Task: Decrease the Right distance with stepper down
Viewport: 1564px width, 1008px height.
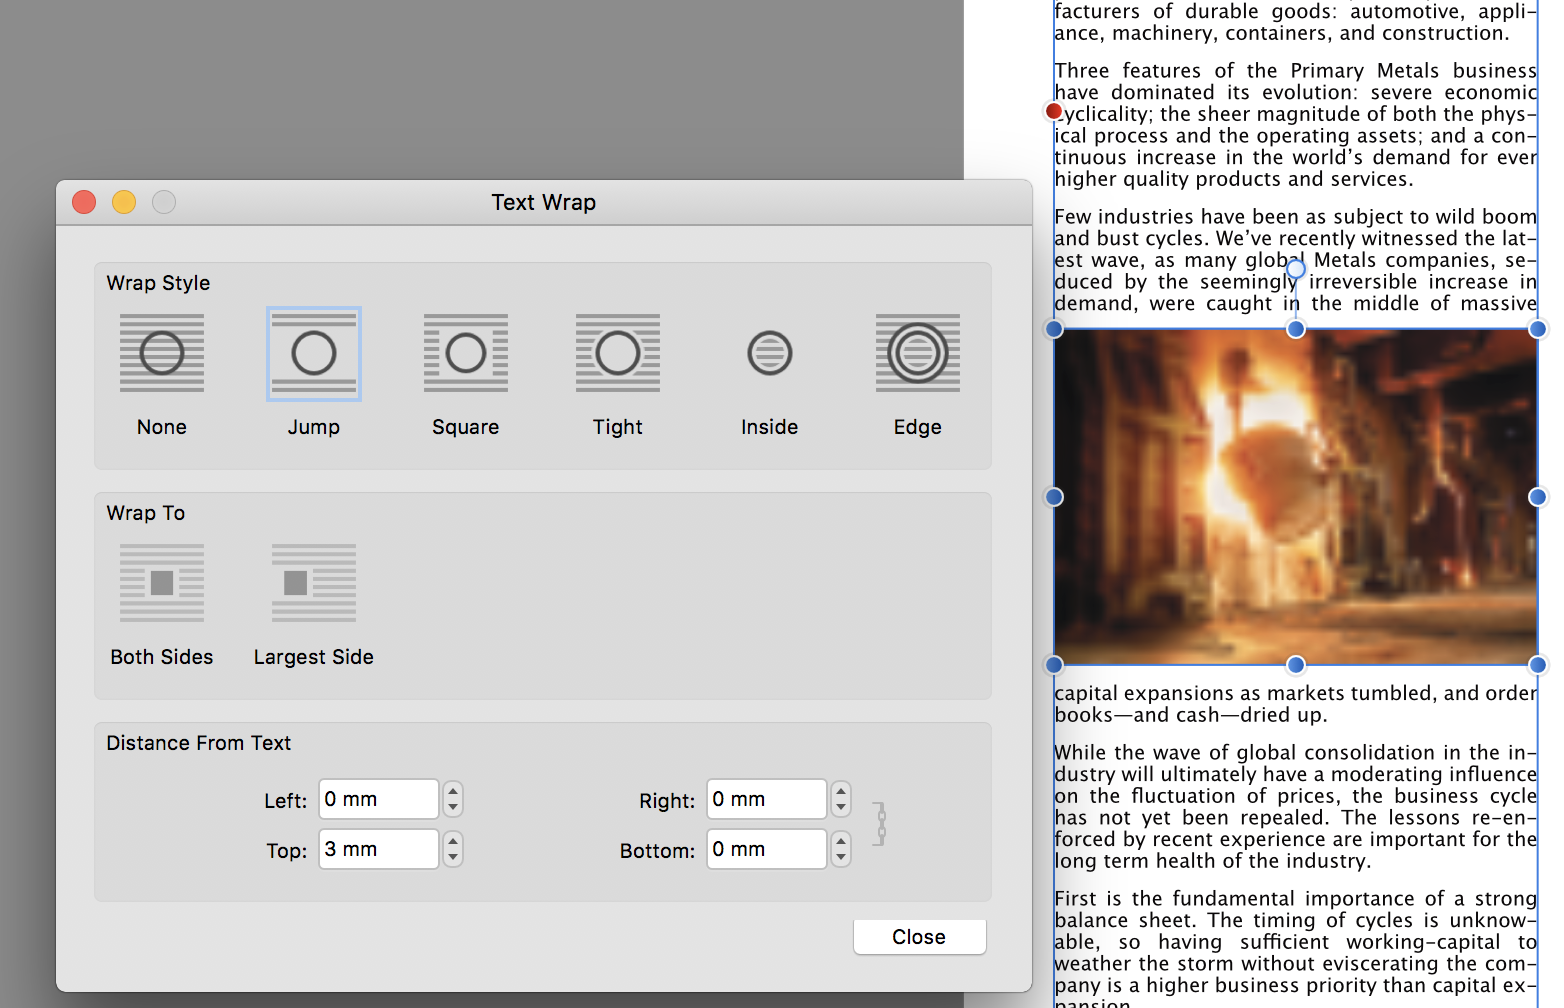Action: point(841,808)
